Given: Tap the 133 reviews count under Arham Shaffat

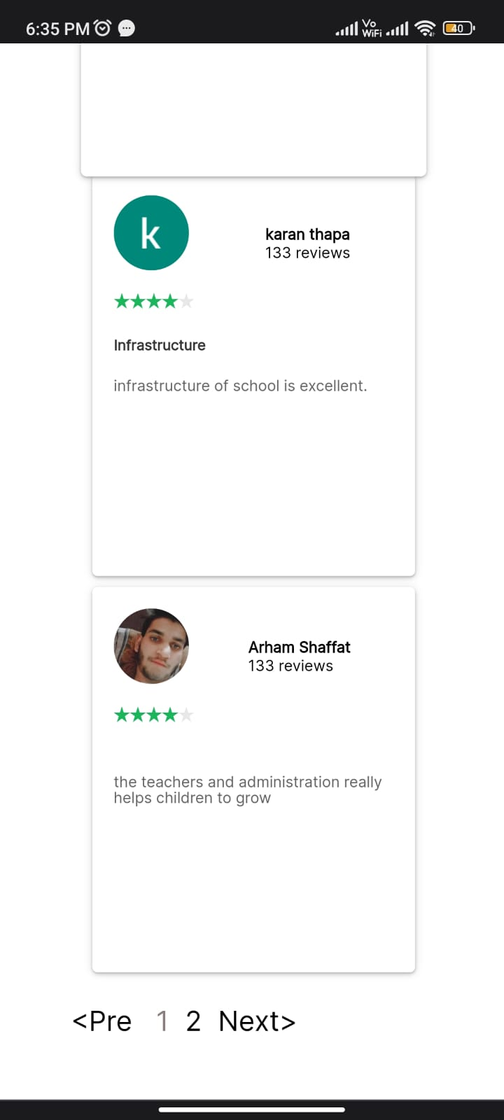Looking at the screenshot, I should click(x=291, y=666).
